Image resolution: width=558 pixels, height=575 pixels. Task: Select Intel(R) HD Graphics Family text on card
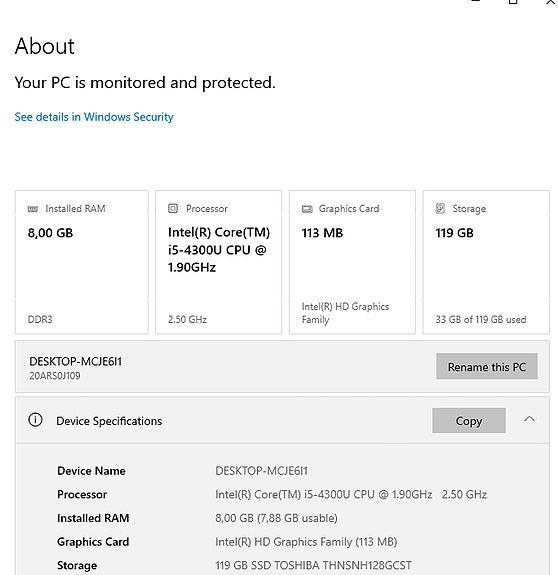(x=345, y=313)
